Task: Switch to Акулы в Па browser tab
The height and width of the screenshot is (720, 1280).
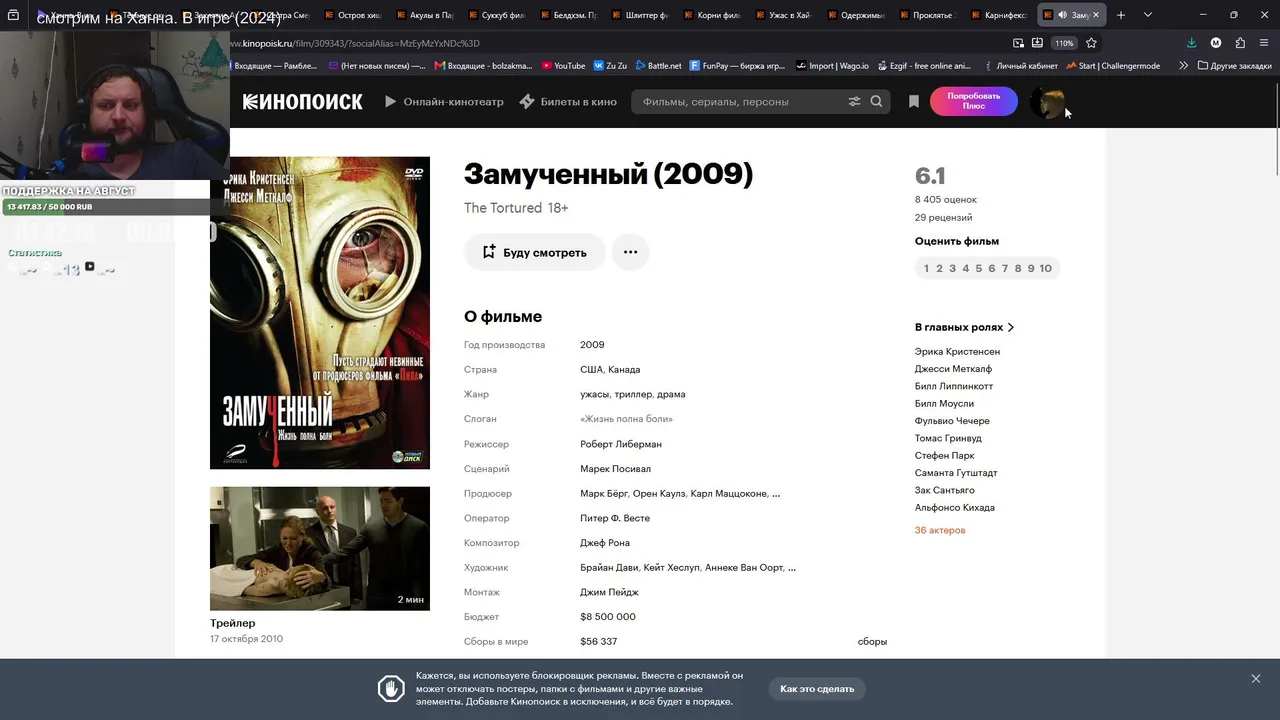Action: pyautogui.click(x=424, y=15)
